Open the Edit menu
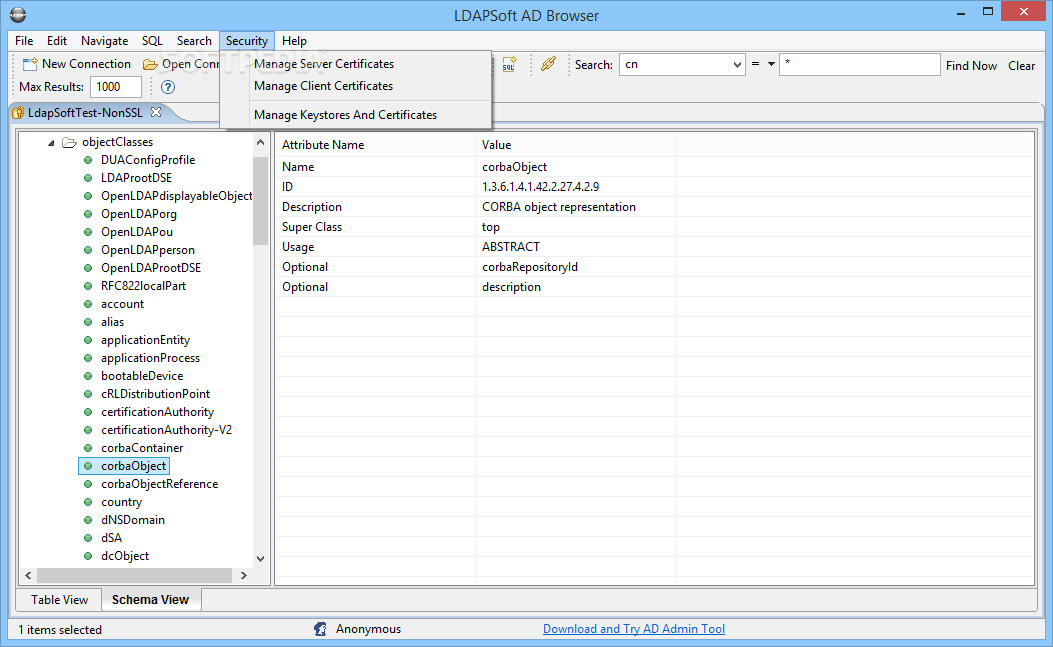The width and height of the screenshot is (1053, 647). click(56, 40)
